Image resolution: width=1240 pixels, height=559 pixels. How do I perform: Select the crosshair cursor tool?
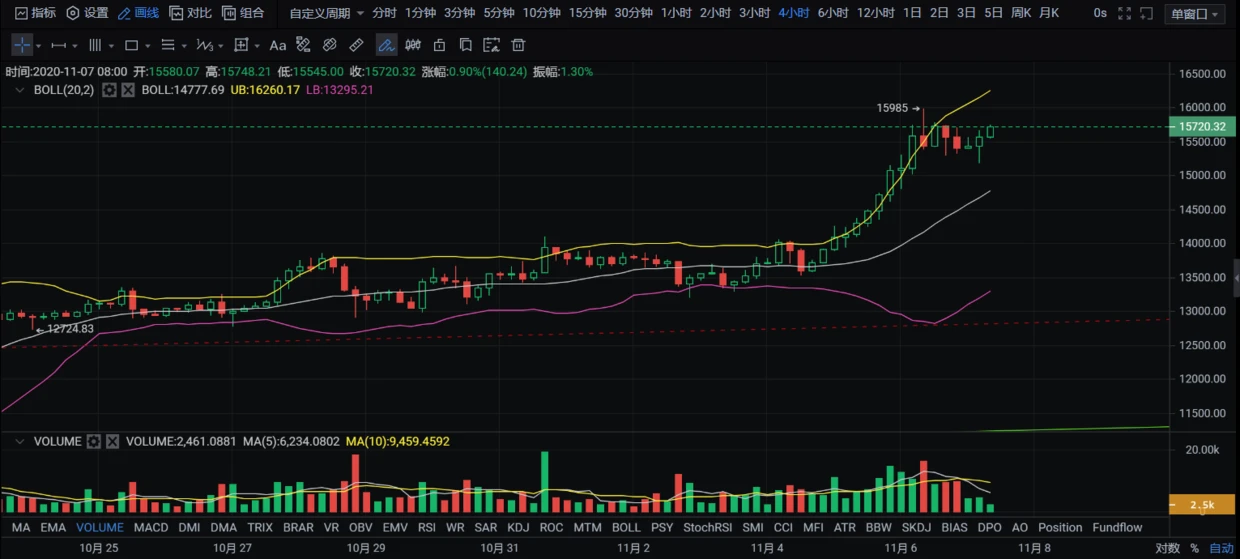(x=22, y=45)
